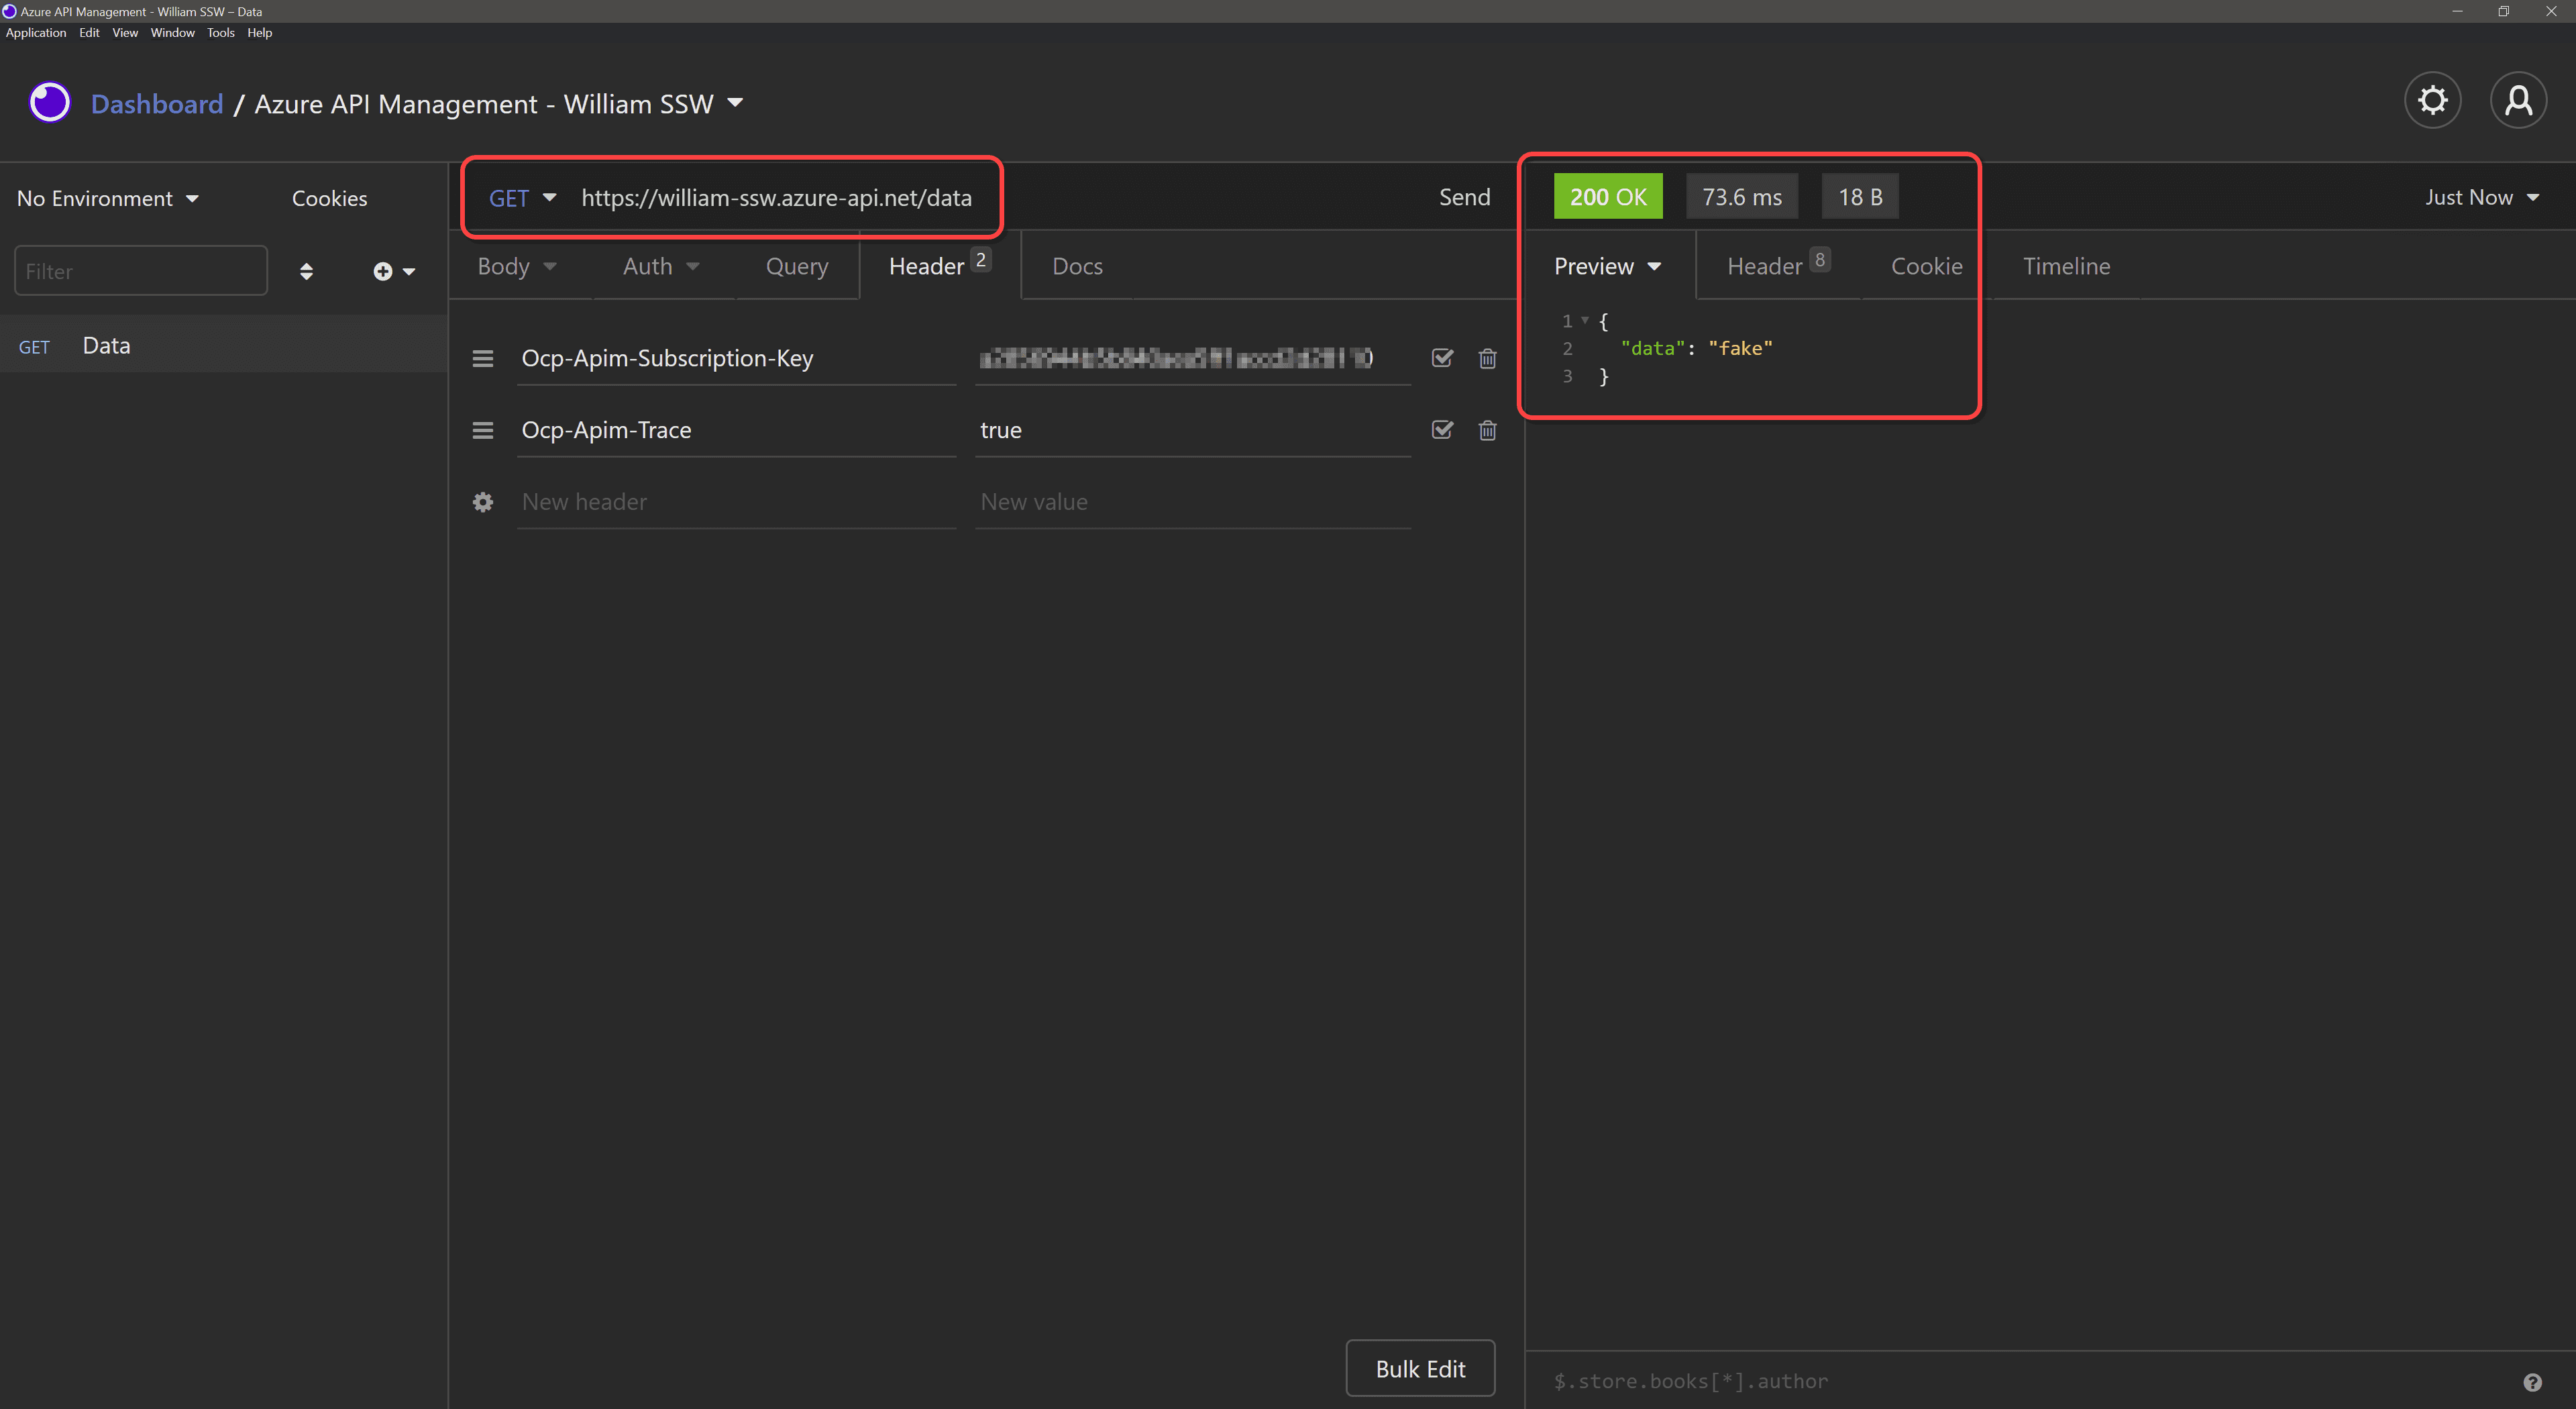The image size is (2576, 1409).
Task: Open the Timeline response tab
Action: (2066, 267)
